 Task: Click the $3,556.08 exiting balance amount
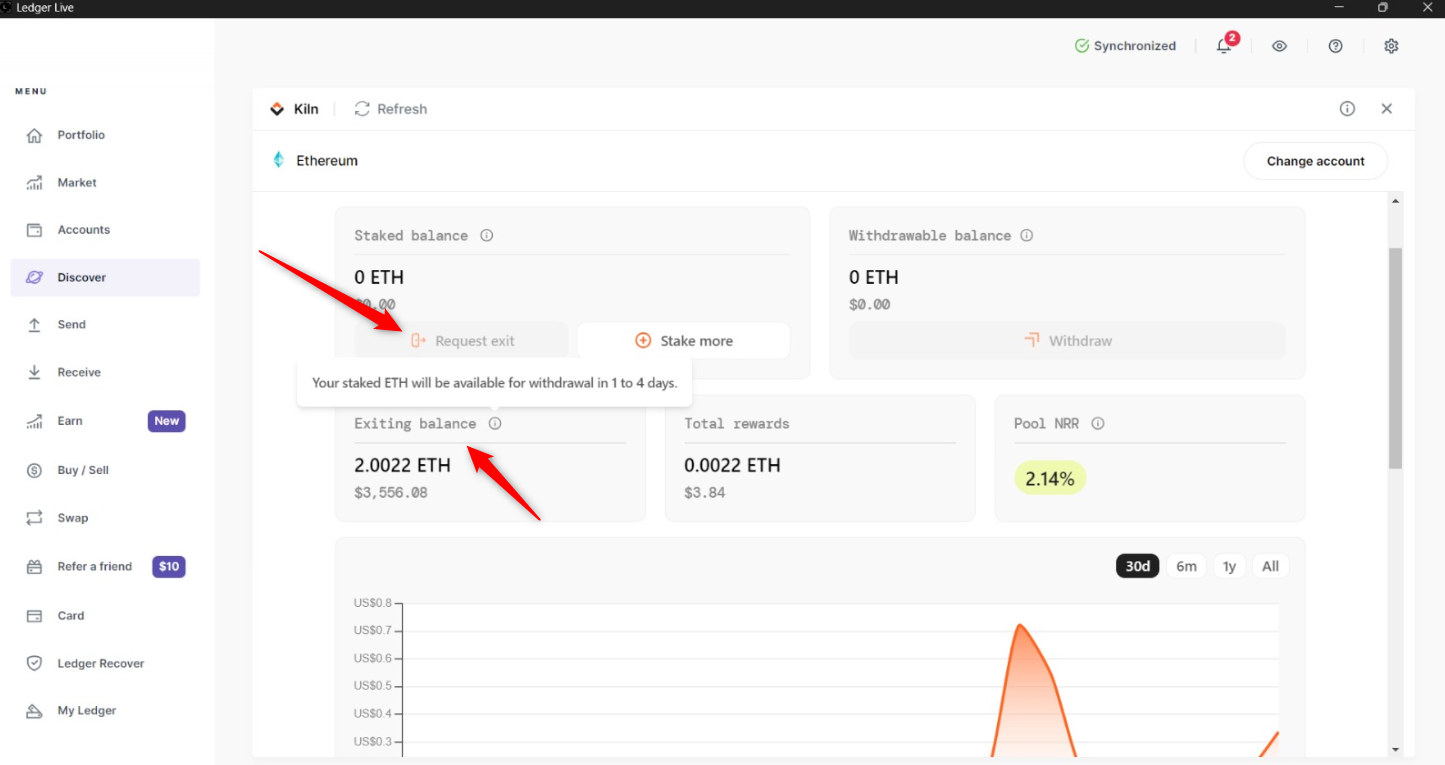(391, 493)
